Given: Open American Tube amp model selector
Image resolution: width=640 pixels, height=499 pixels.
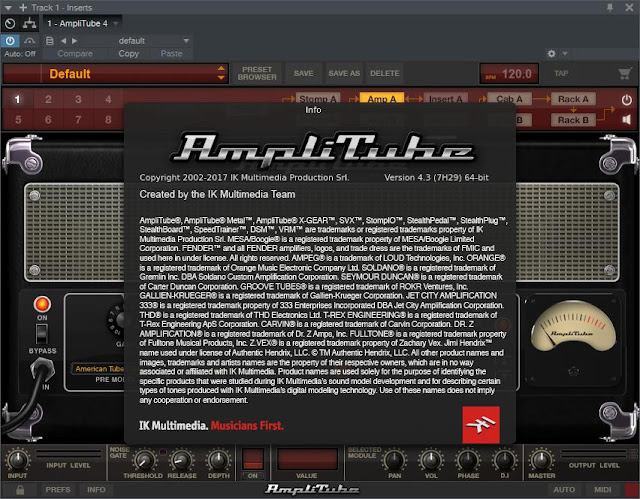Looking at the screenshot, I should [98, 368].
